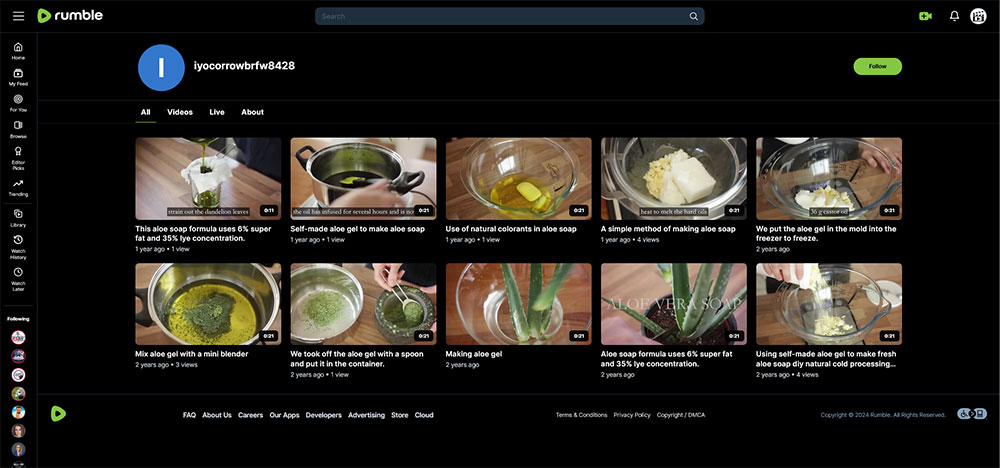Click title 'This aloe soap formula uses 6% super fat'
This screenshot has width=1000, height=468.
(203, 233)
